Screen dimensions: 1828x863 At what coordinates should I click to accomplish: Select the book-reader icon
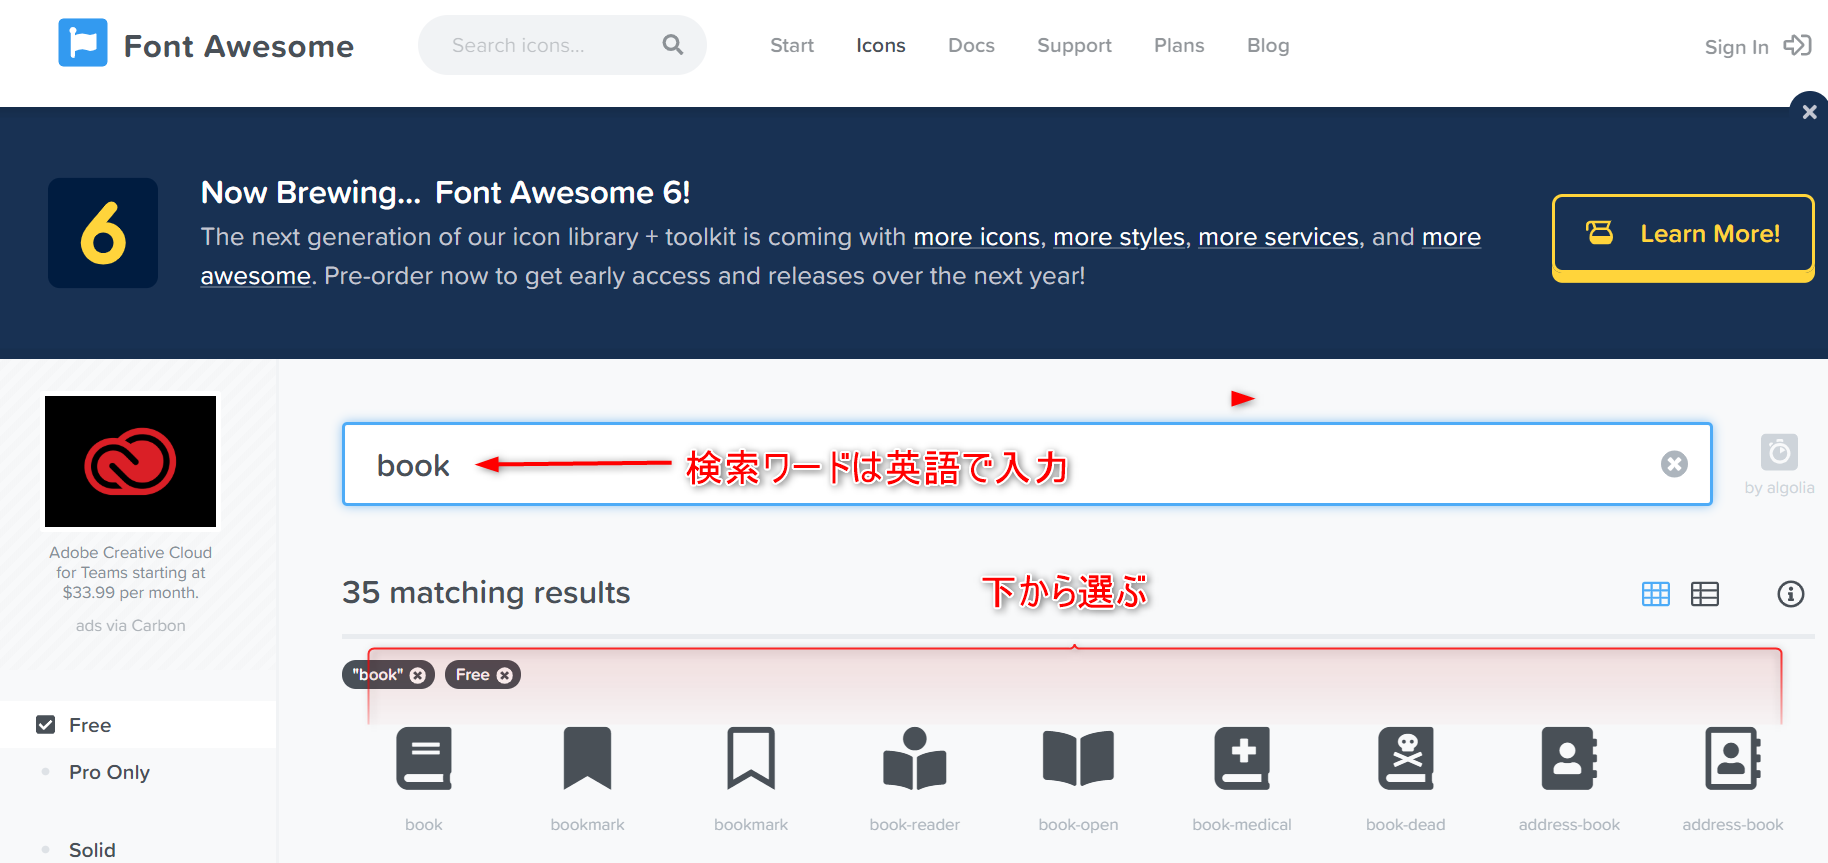915,758
